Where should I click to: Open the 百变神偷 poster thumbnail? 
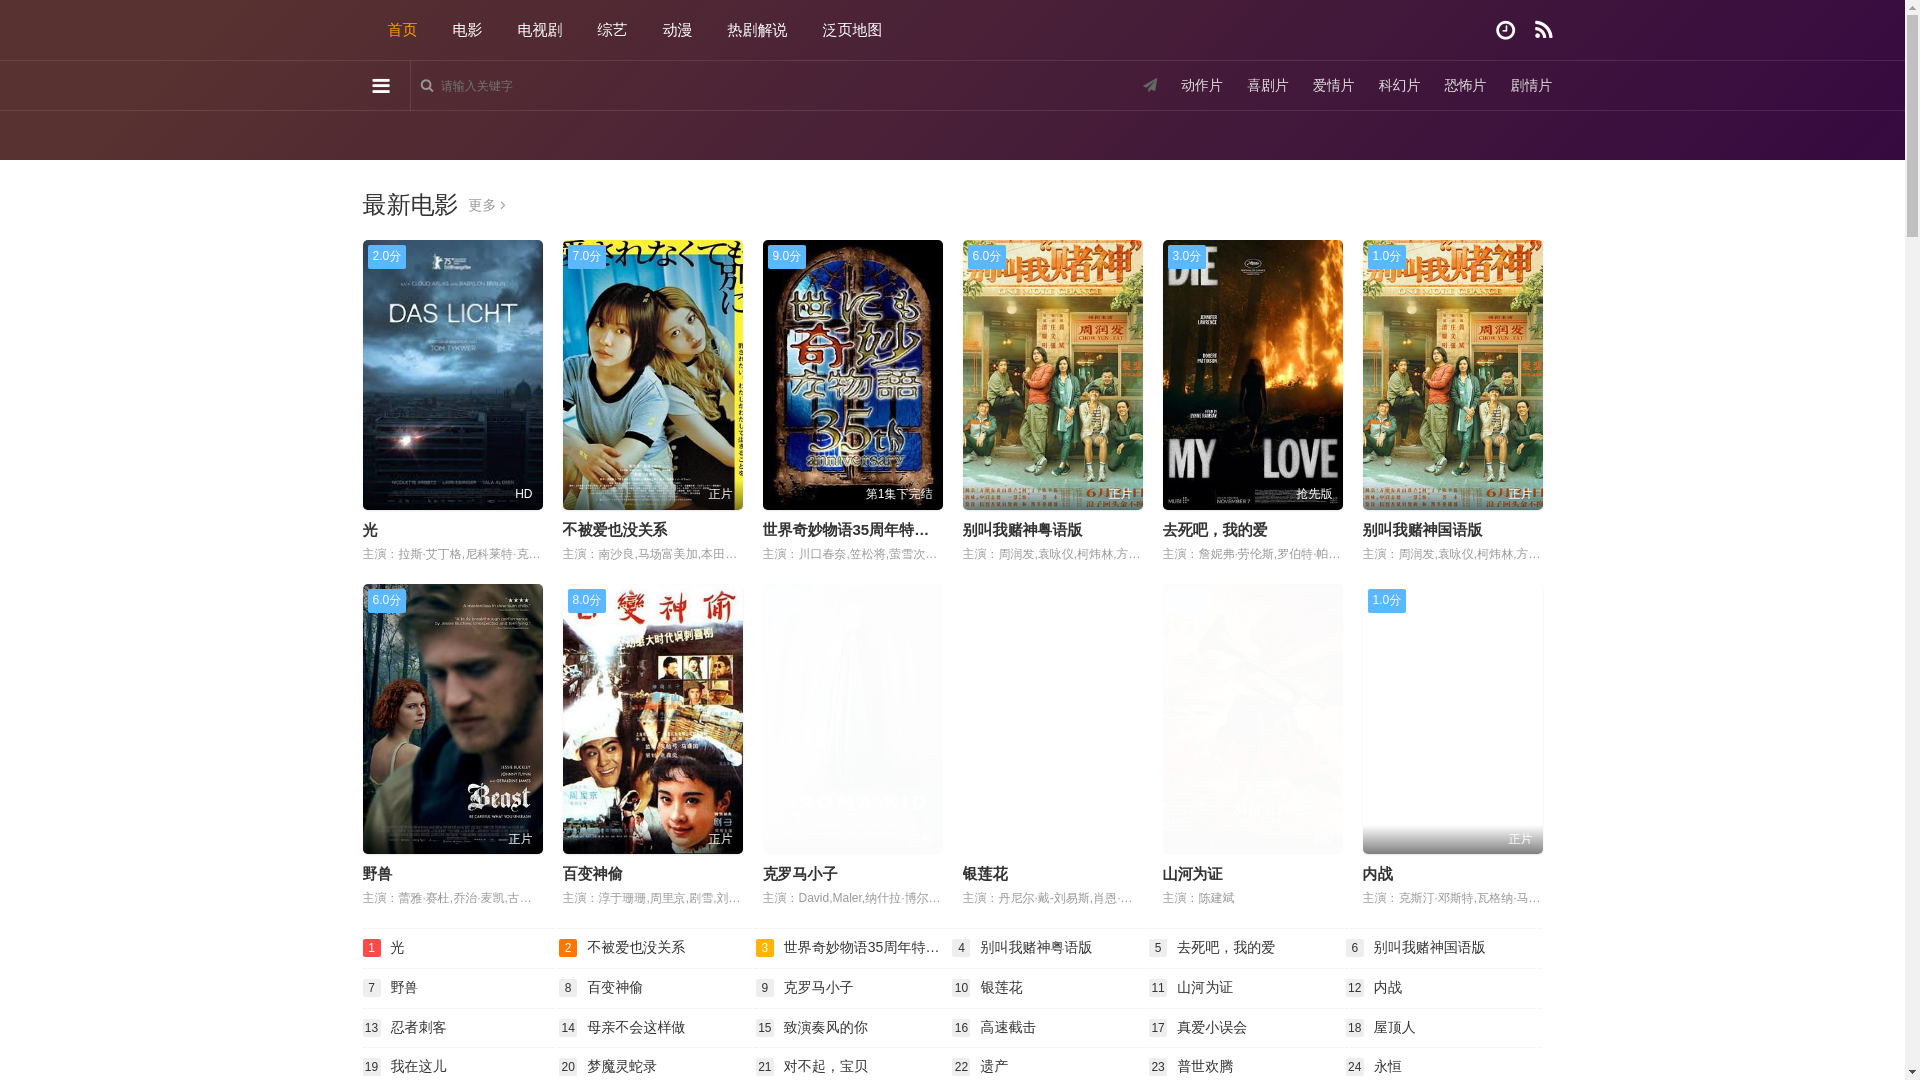[653, 719]
